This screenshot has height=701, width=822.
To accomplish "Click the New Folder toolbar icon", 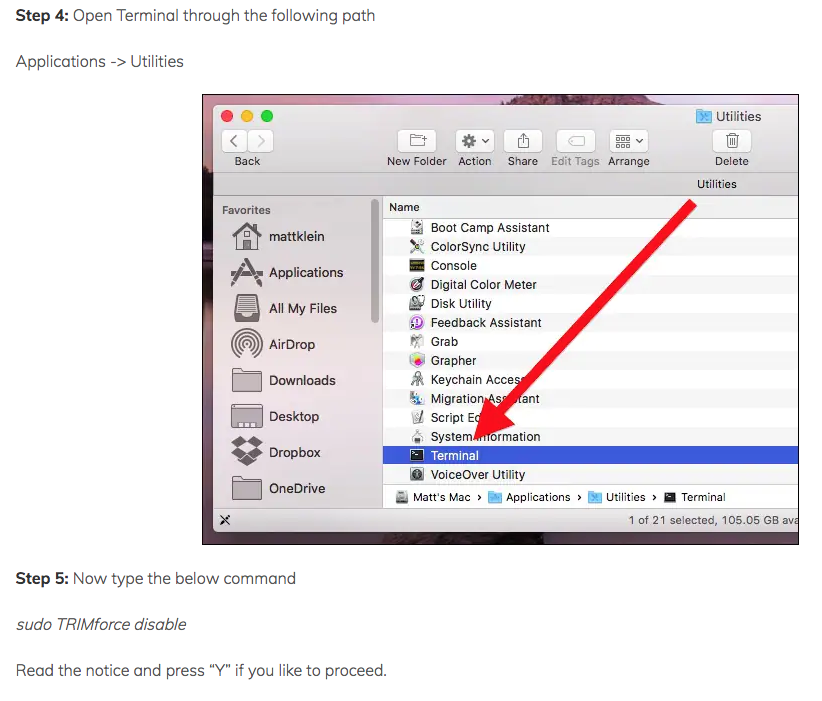I will (417, 141).
